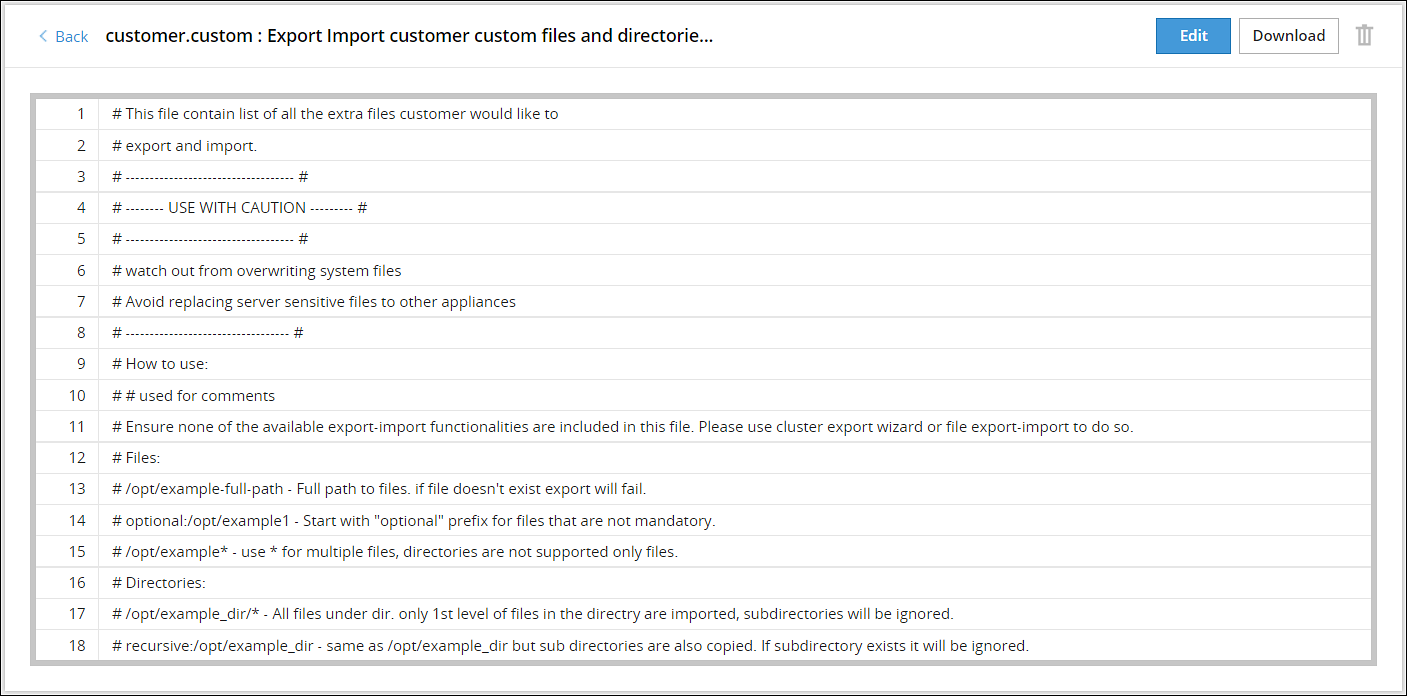Click the Download button
The height and width of the screenshot is (696, 1407).
click(1288, 35)
